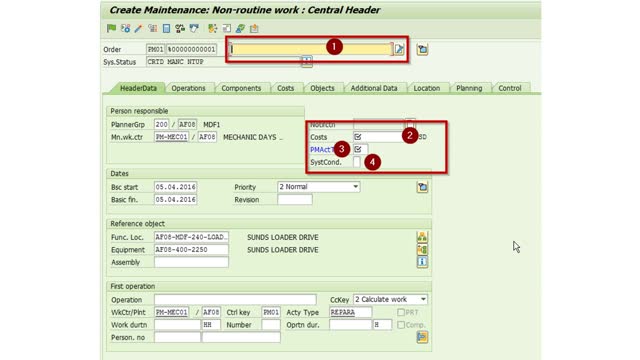Image resolution: width=640 pixels, height=360 pixels.
Task: Click the Work durtn input field
Action: pos(177,325)
